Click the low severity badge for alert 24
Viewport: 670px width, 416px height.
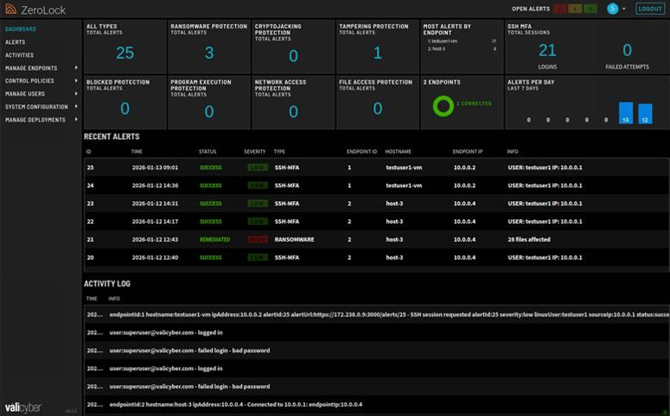coord(258,185)
